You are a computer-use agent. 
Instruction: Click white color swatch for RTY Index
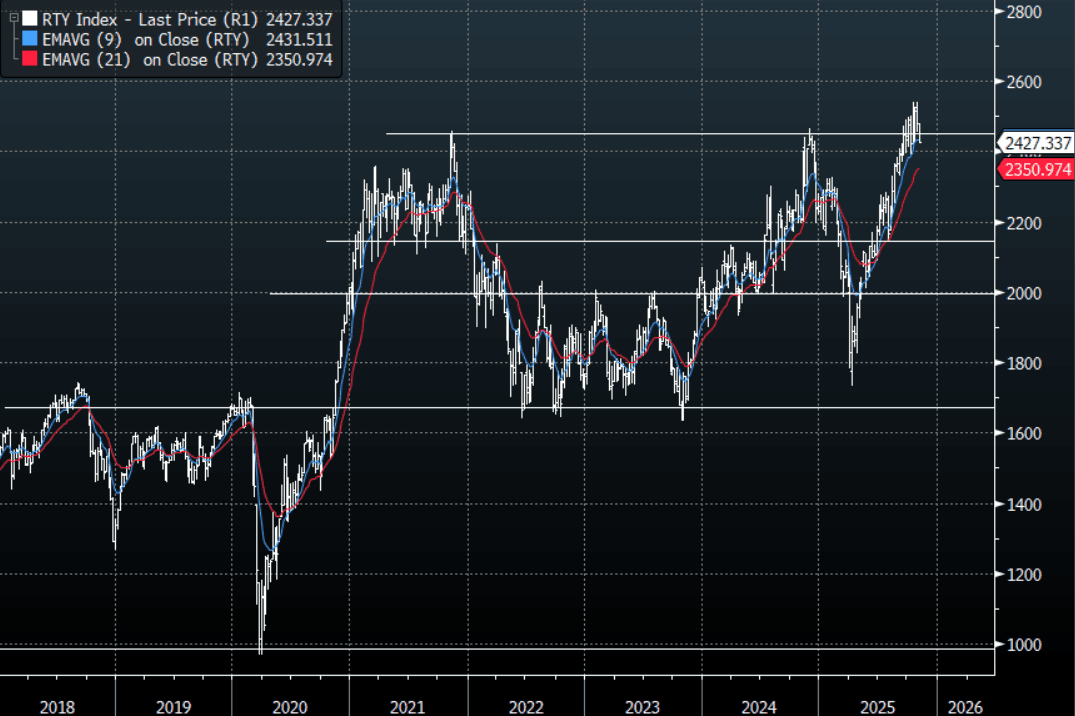29,18
